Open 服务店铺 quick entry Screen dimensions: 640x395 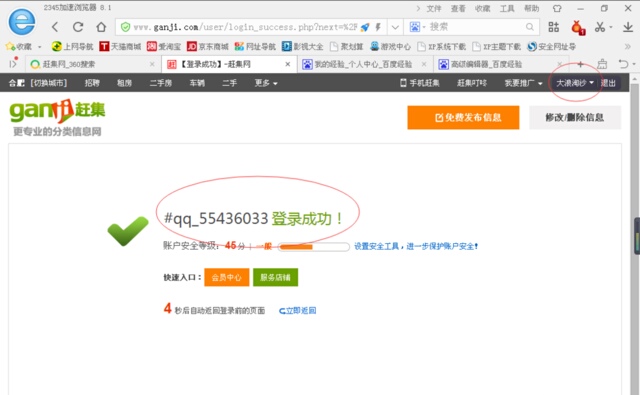276,277
